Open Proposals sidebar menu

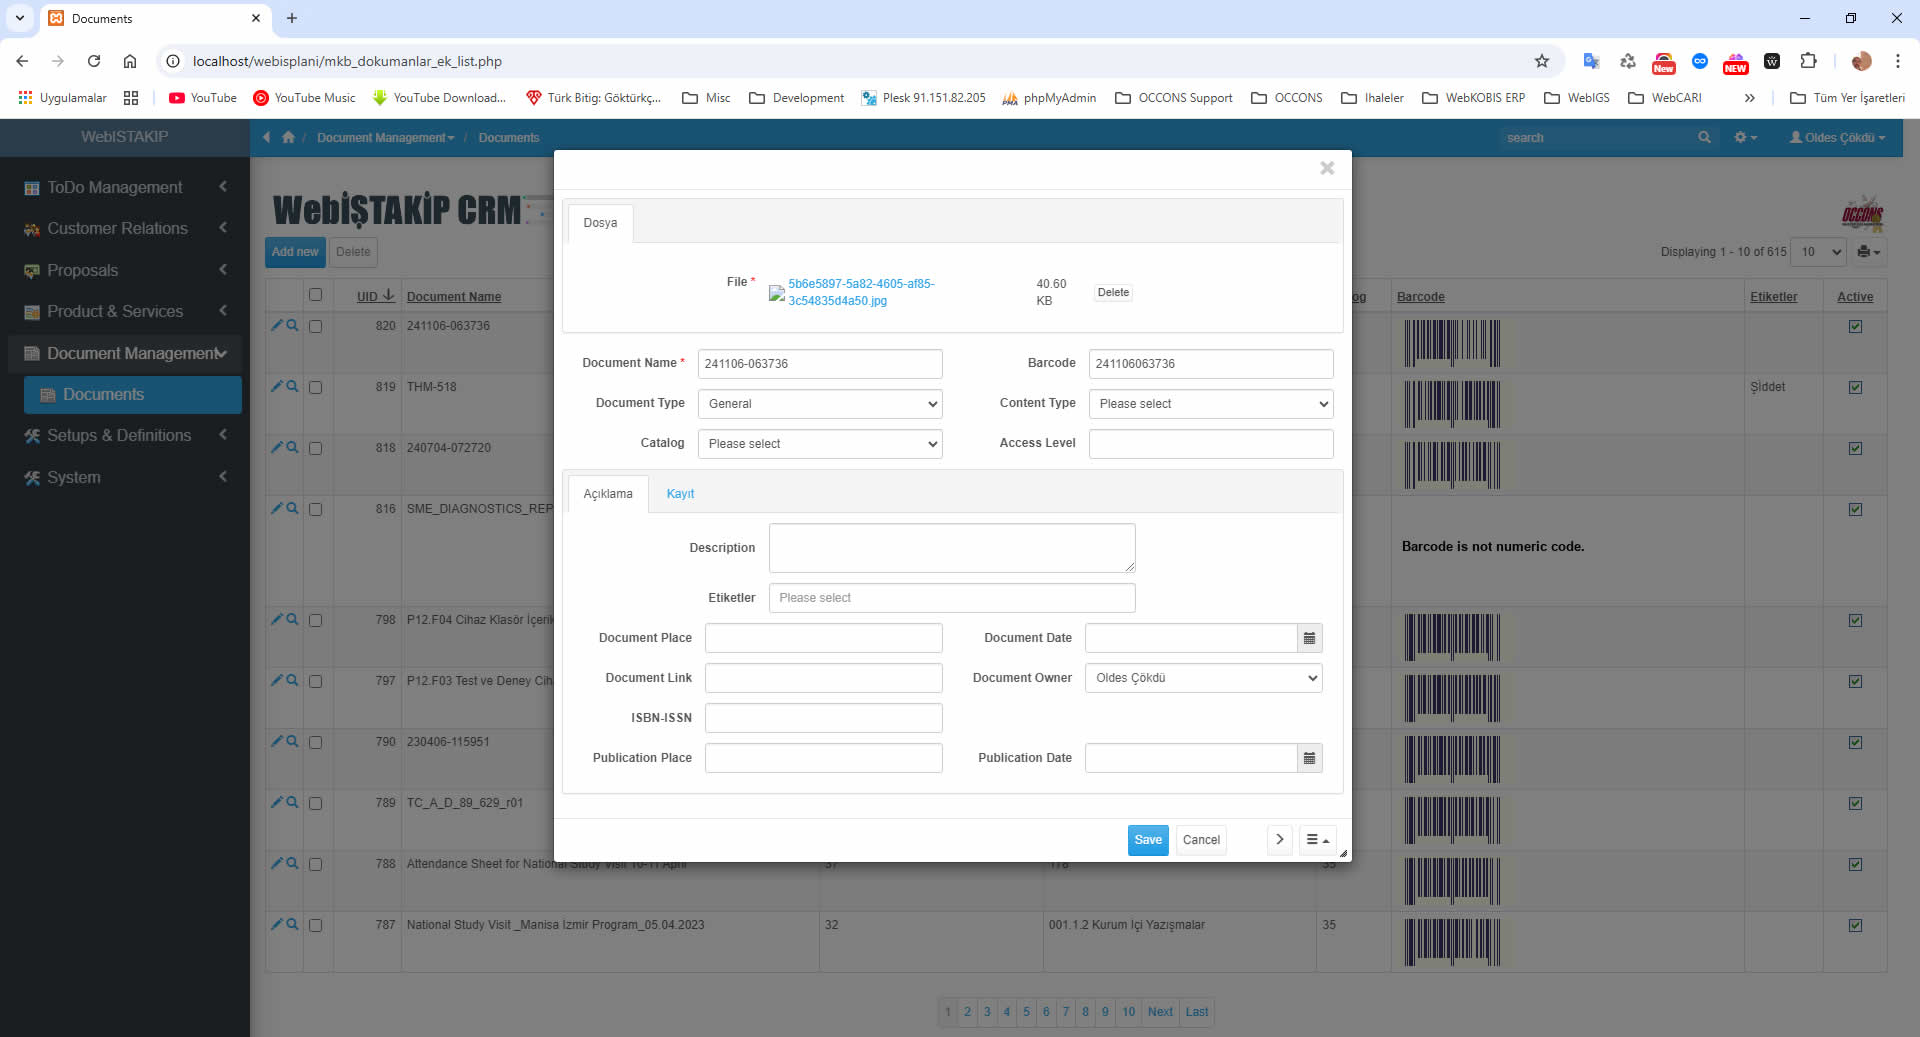pos(125,270)
